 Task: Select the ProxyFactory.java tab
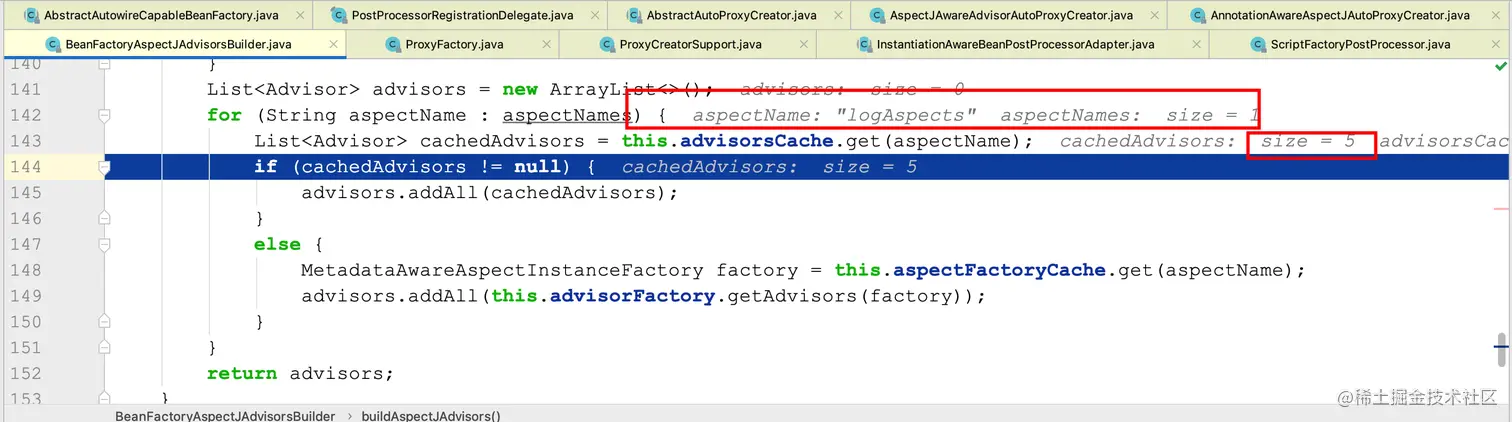[x=454, y=44]
